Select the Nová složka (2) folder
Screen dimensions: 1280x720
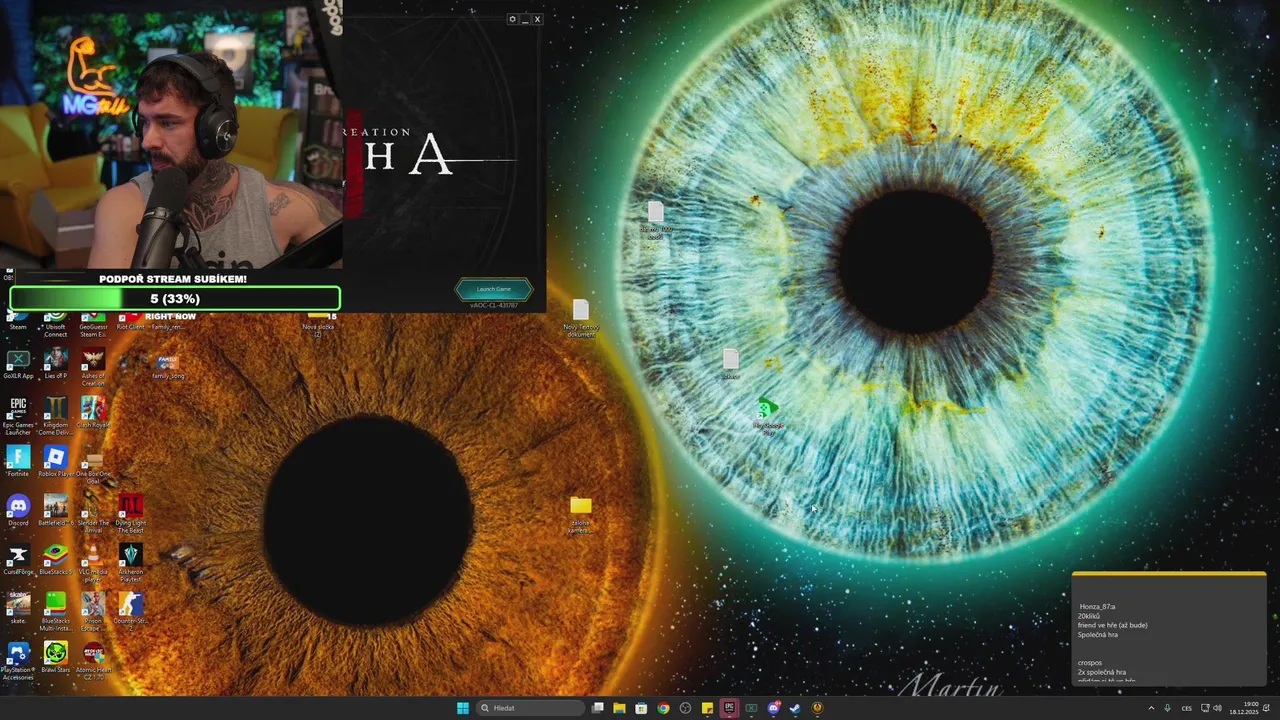tap(319, 324)
